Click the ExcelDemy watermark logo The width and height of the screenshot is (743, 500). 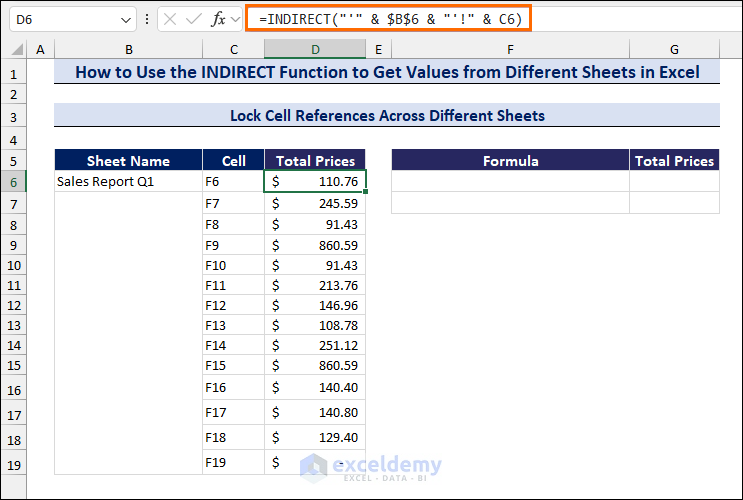coord(315,468)
